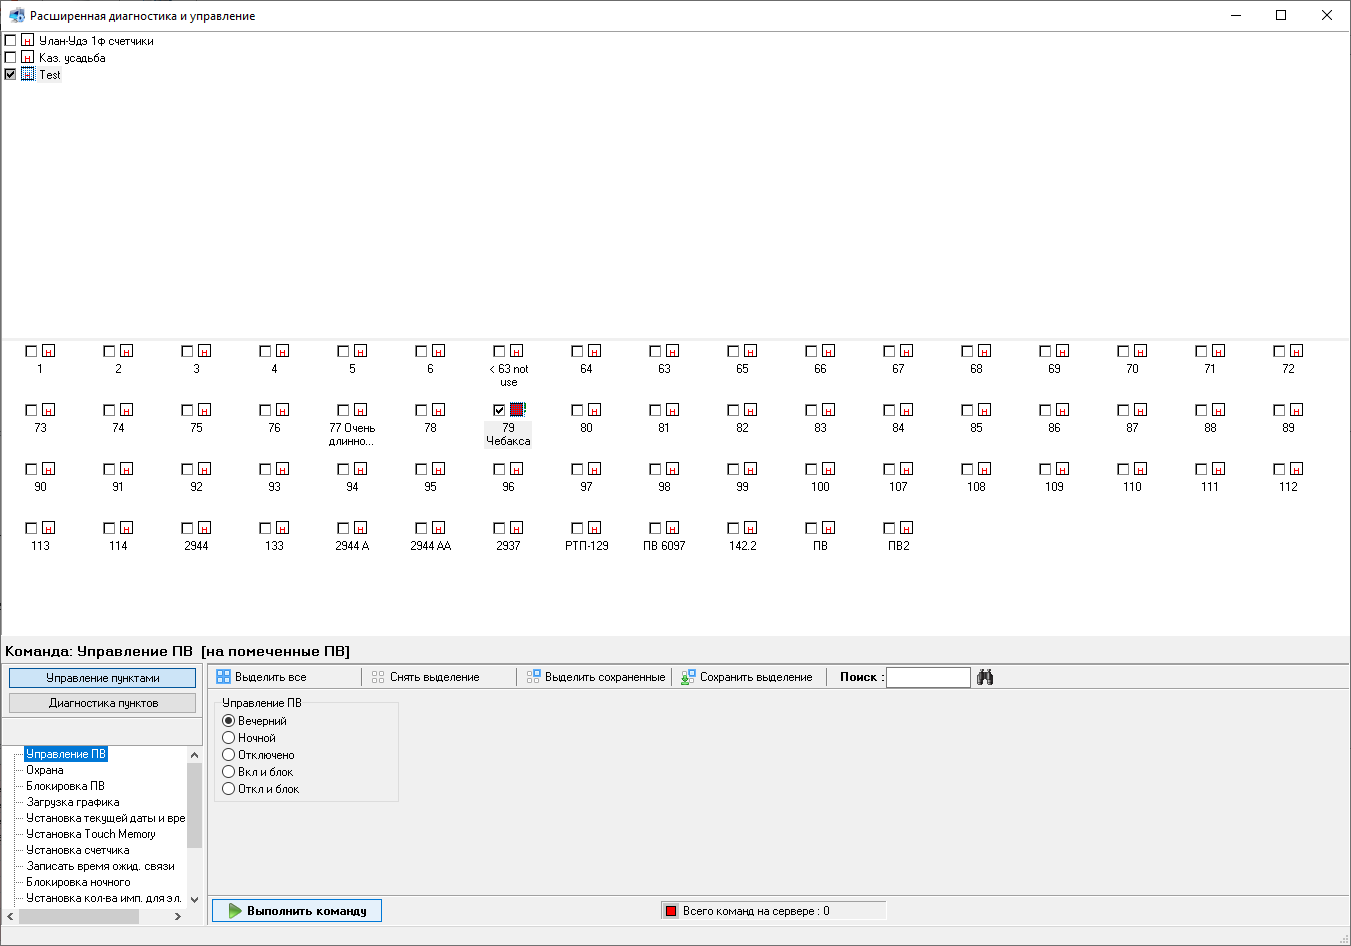Click the red stop icon near Всего команд
The height and width of the screenshot is (946, 1351).
(x=671, y=911)
